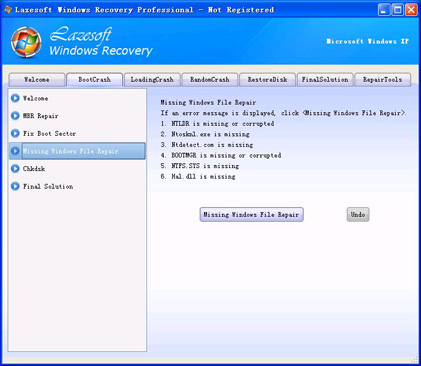
Task: Click the window resize grip corner
Action: pyautogui.click(x=415, y=360)
